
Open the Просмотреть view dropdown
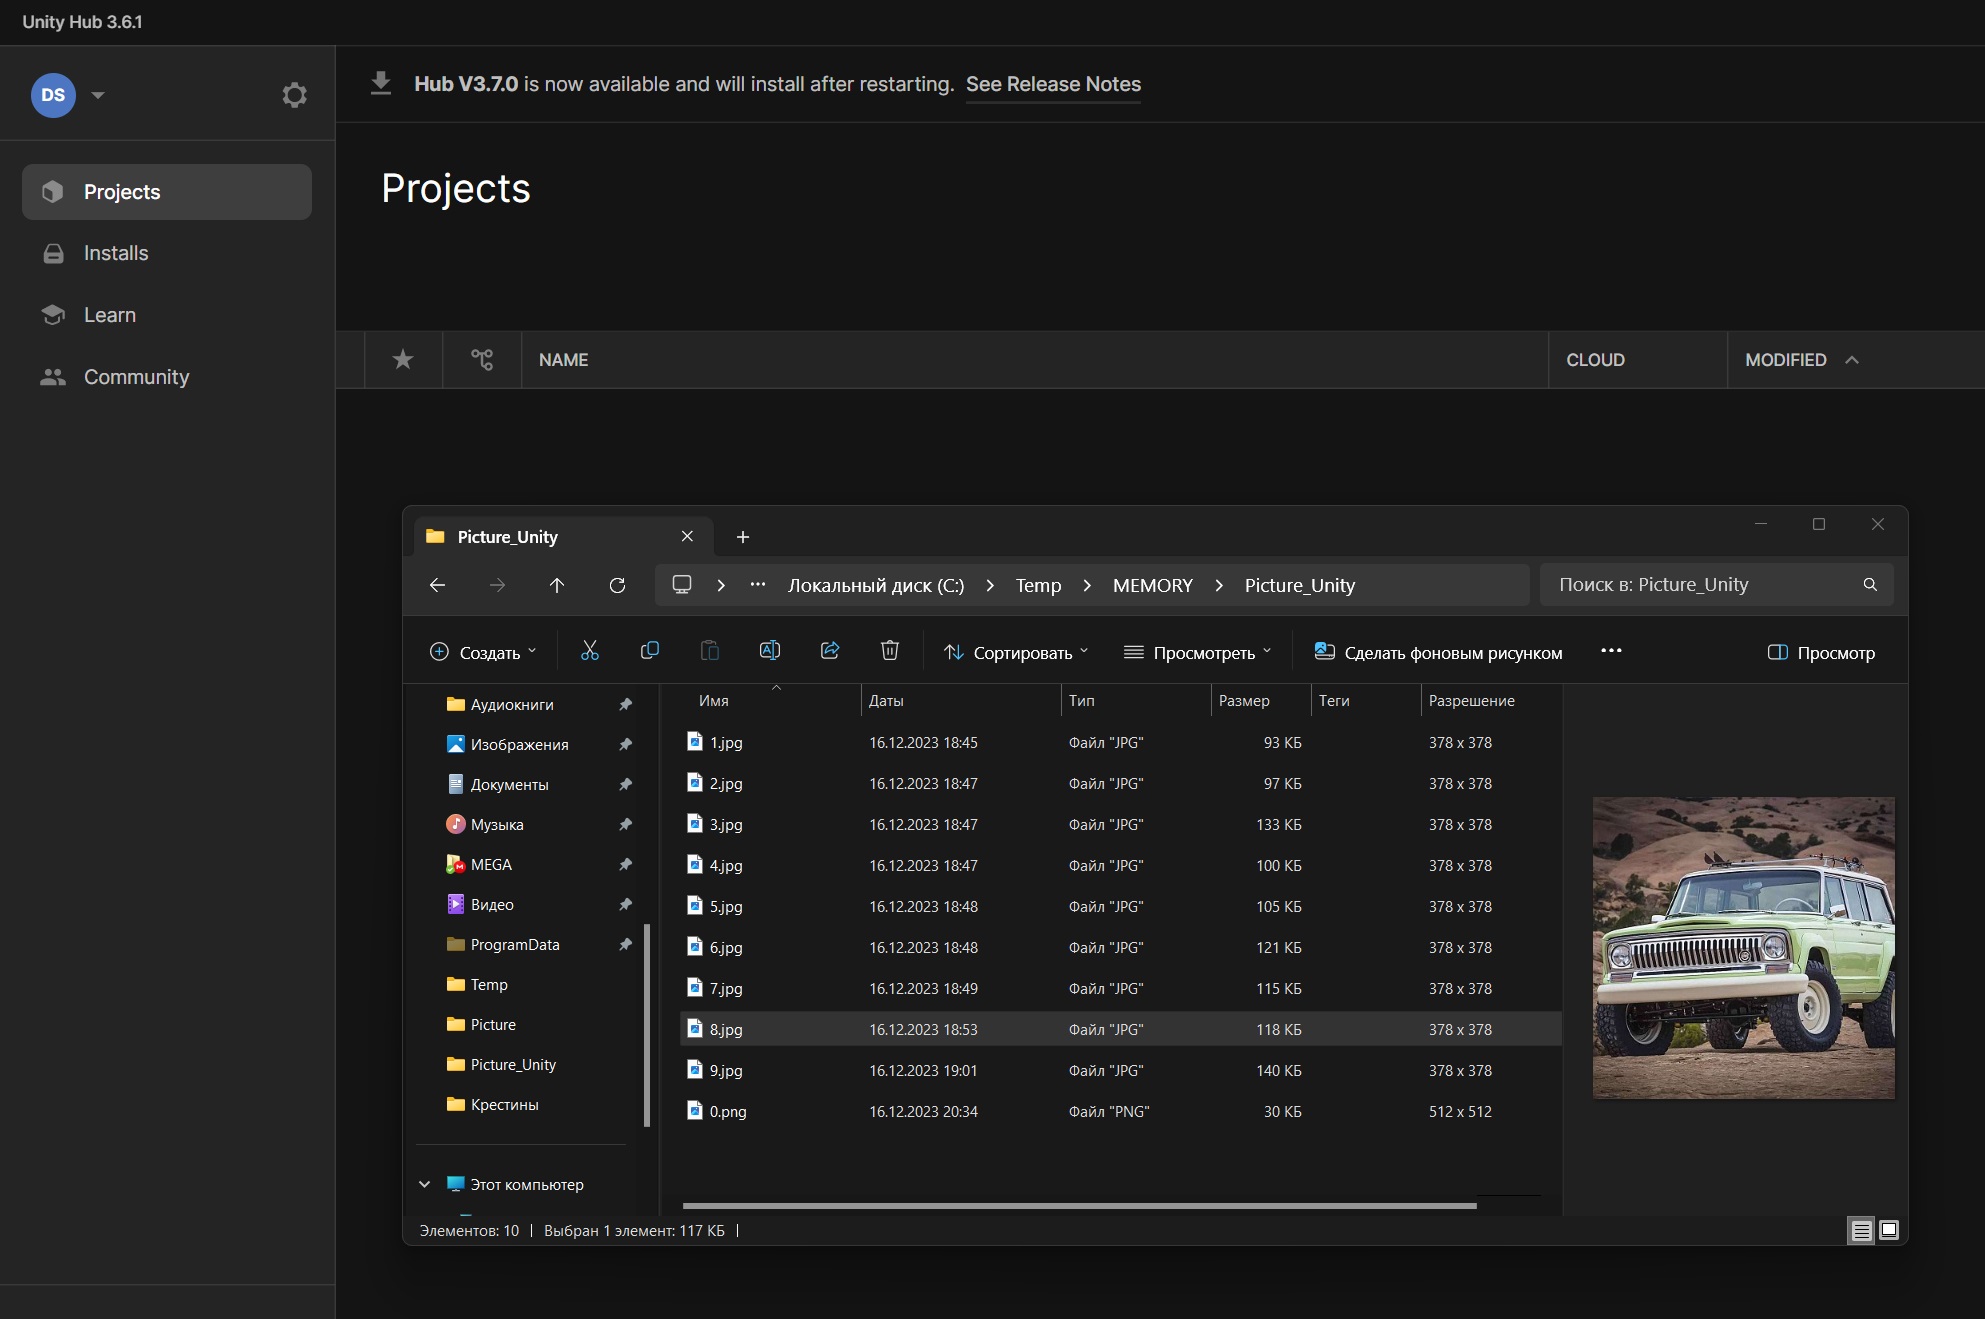tap(1198, 652)
